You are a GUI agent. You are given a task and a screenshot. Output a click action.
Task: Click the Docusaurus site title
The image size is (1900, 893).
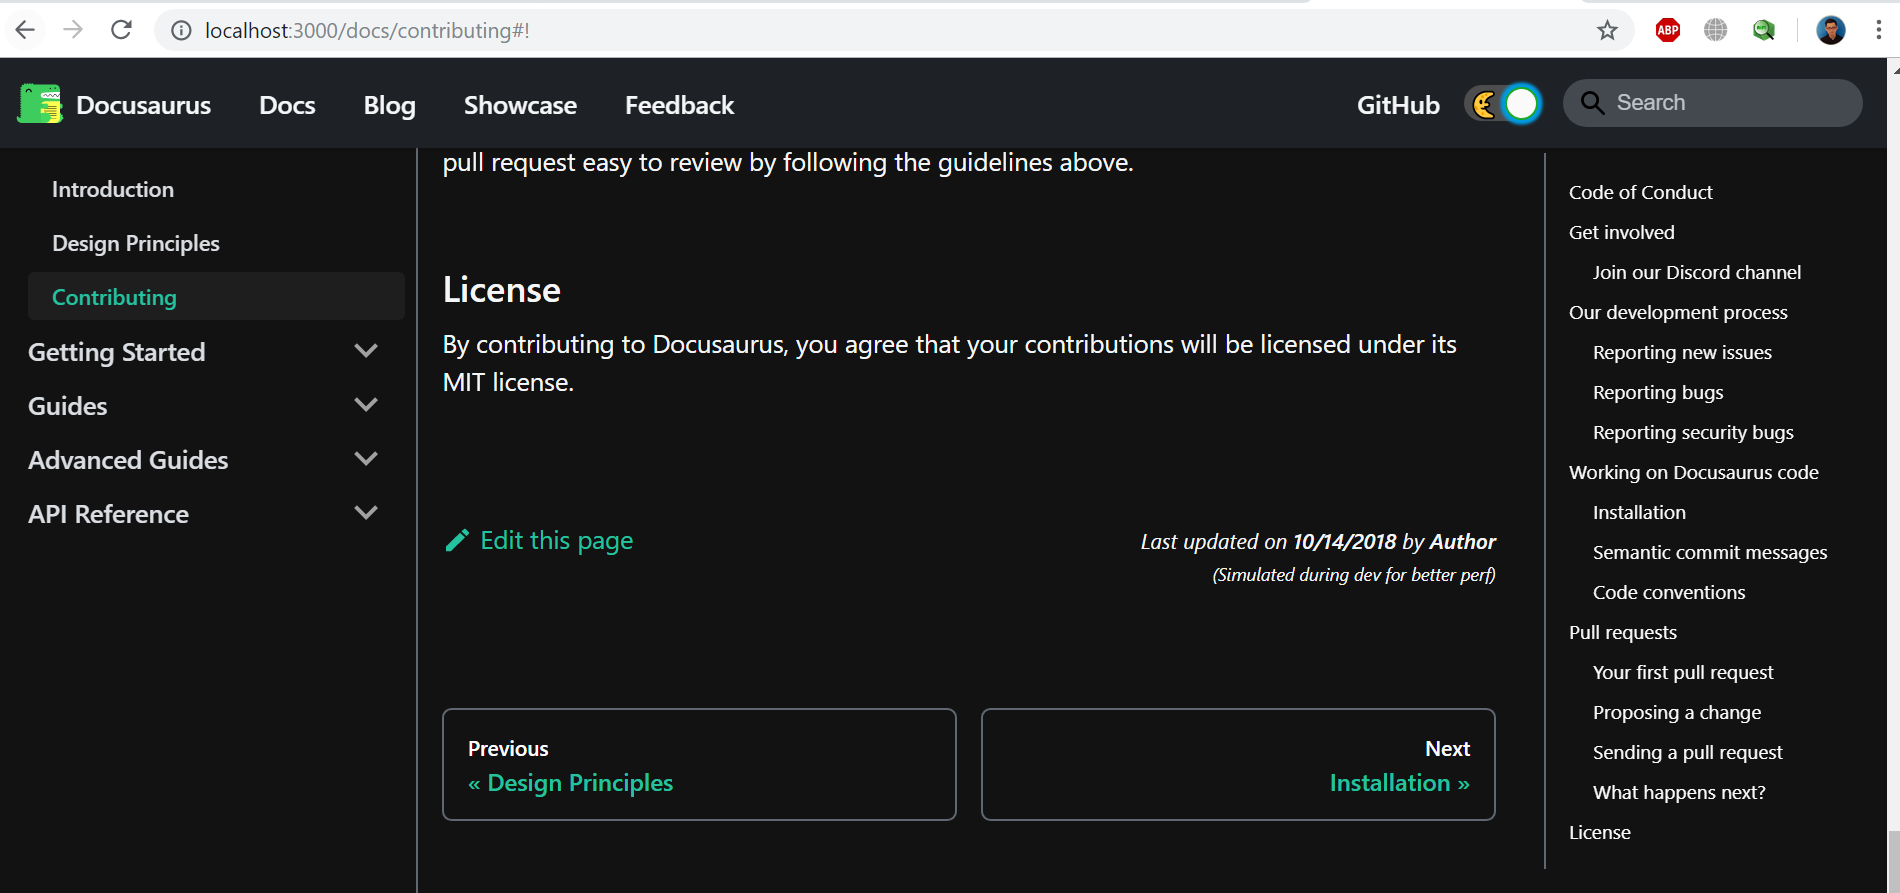[x=143, y=105]
